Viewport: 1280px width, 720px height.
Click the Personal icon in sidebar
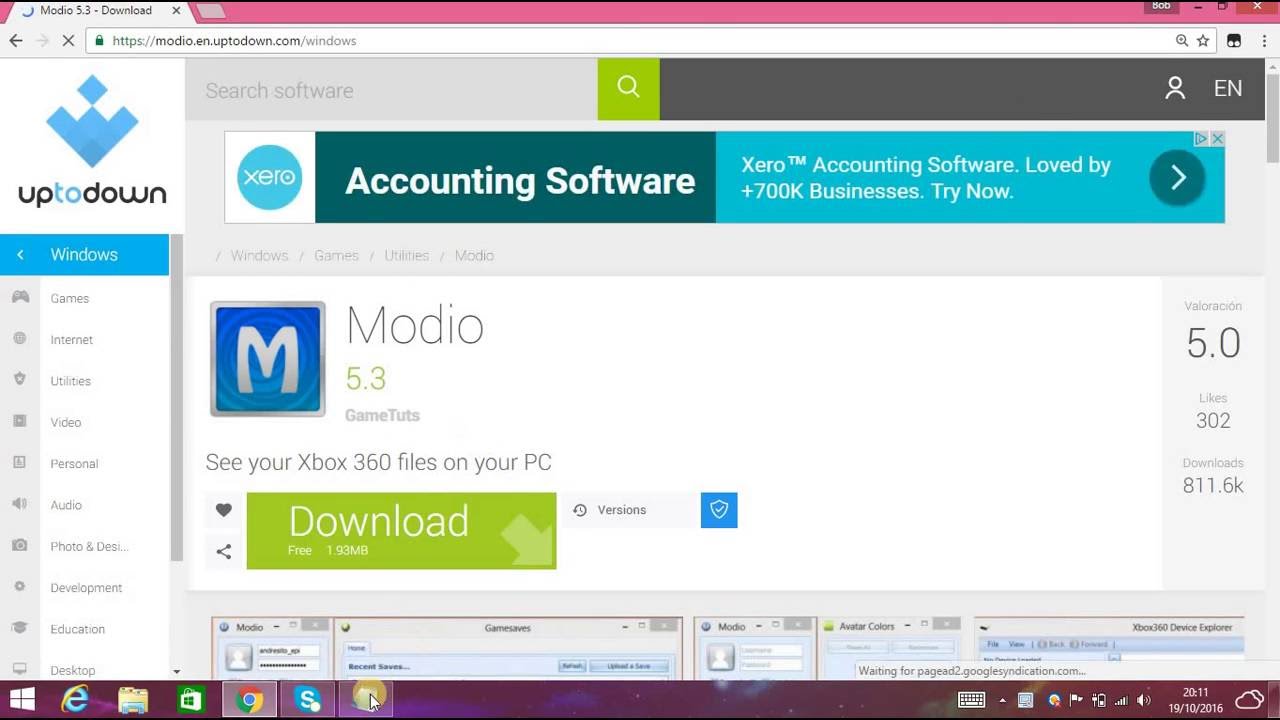[x=20, y=463]
